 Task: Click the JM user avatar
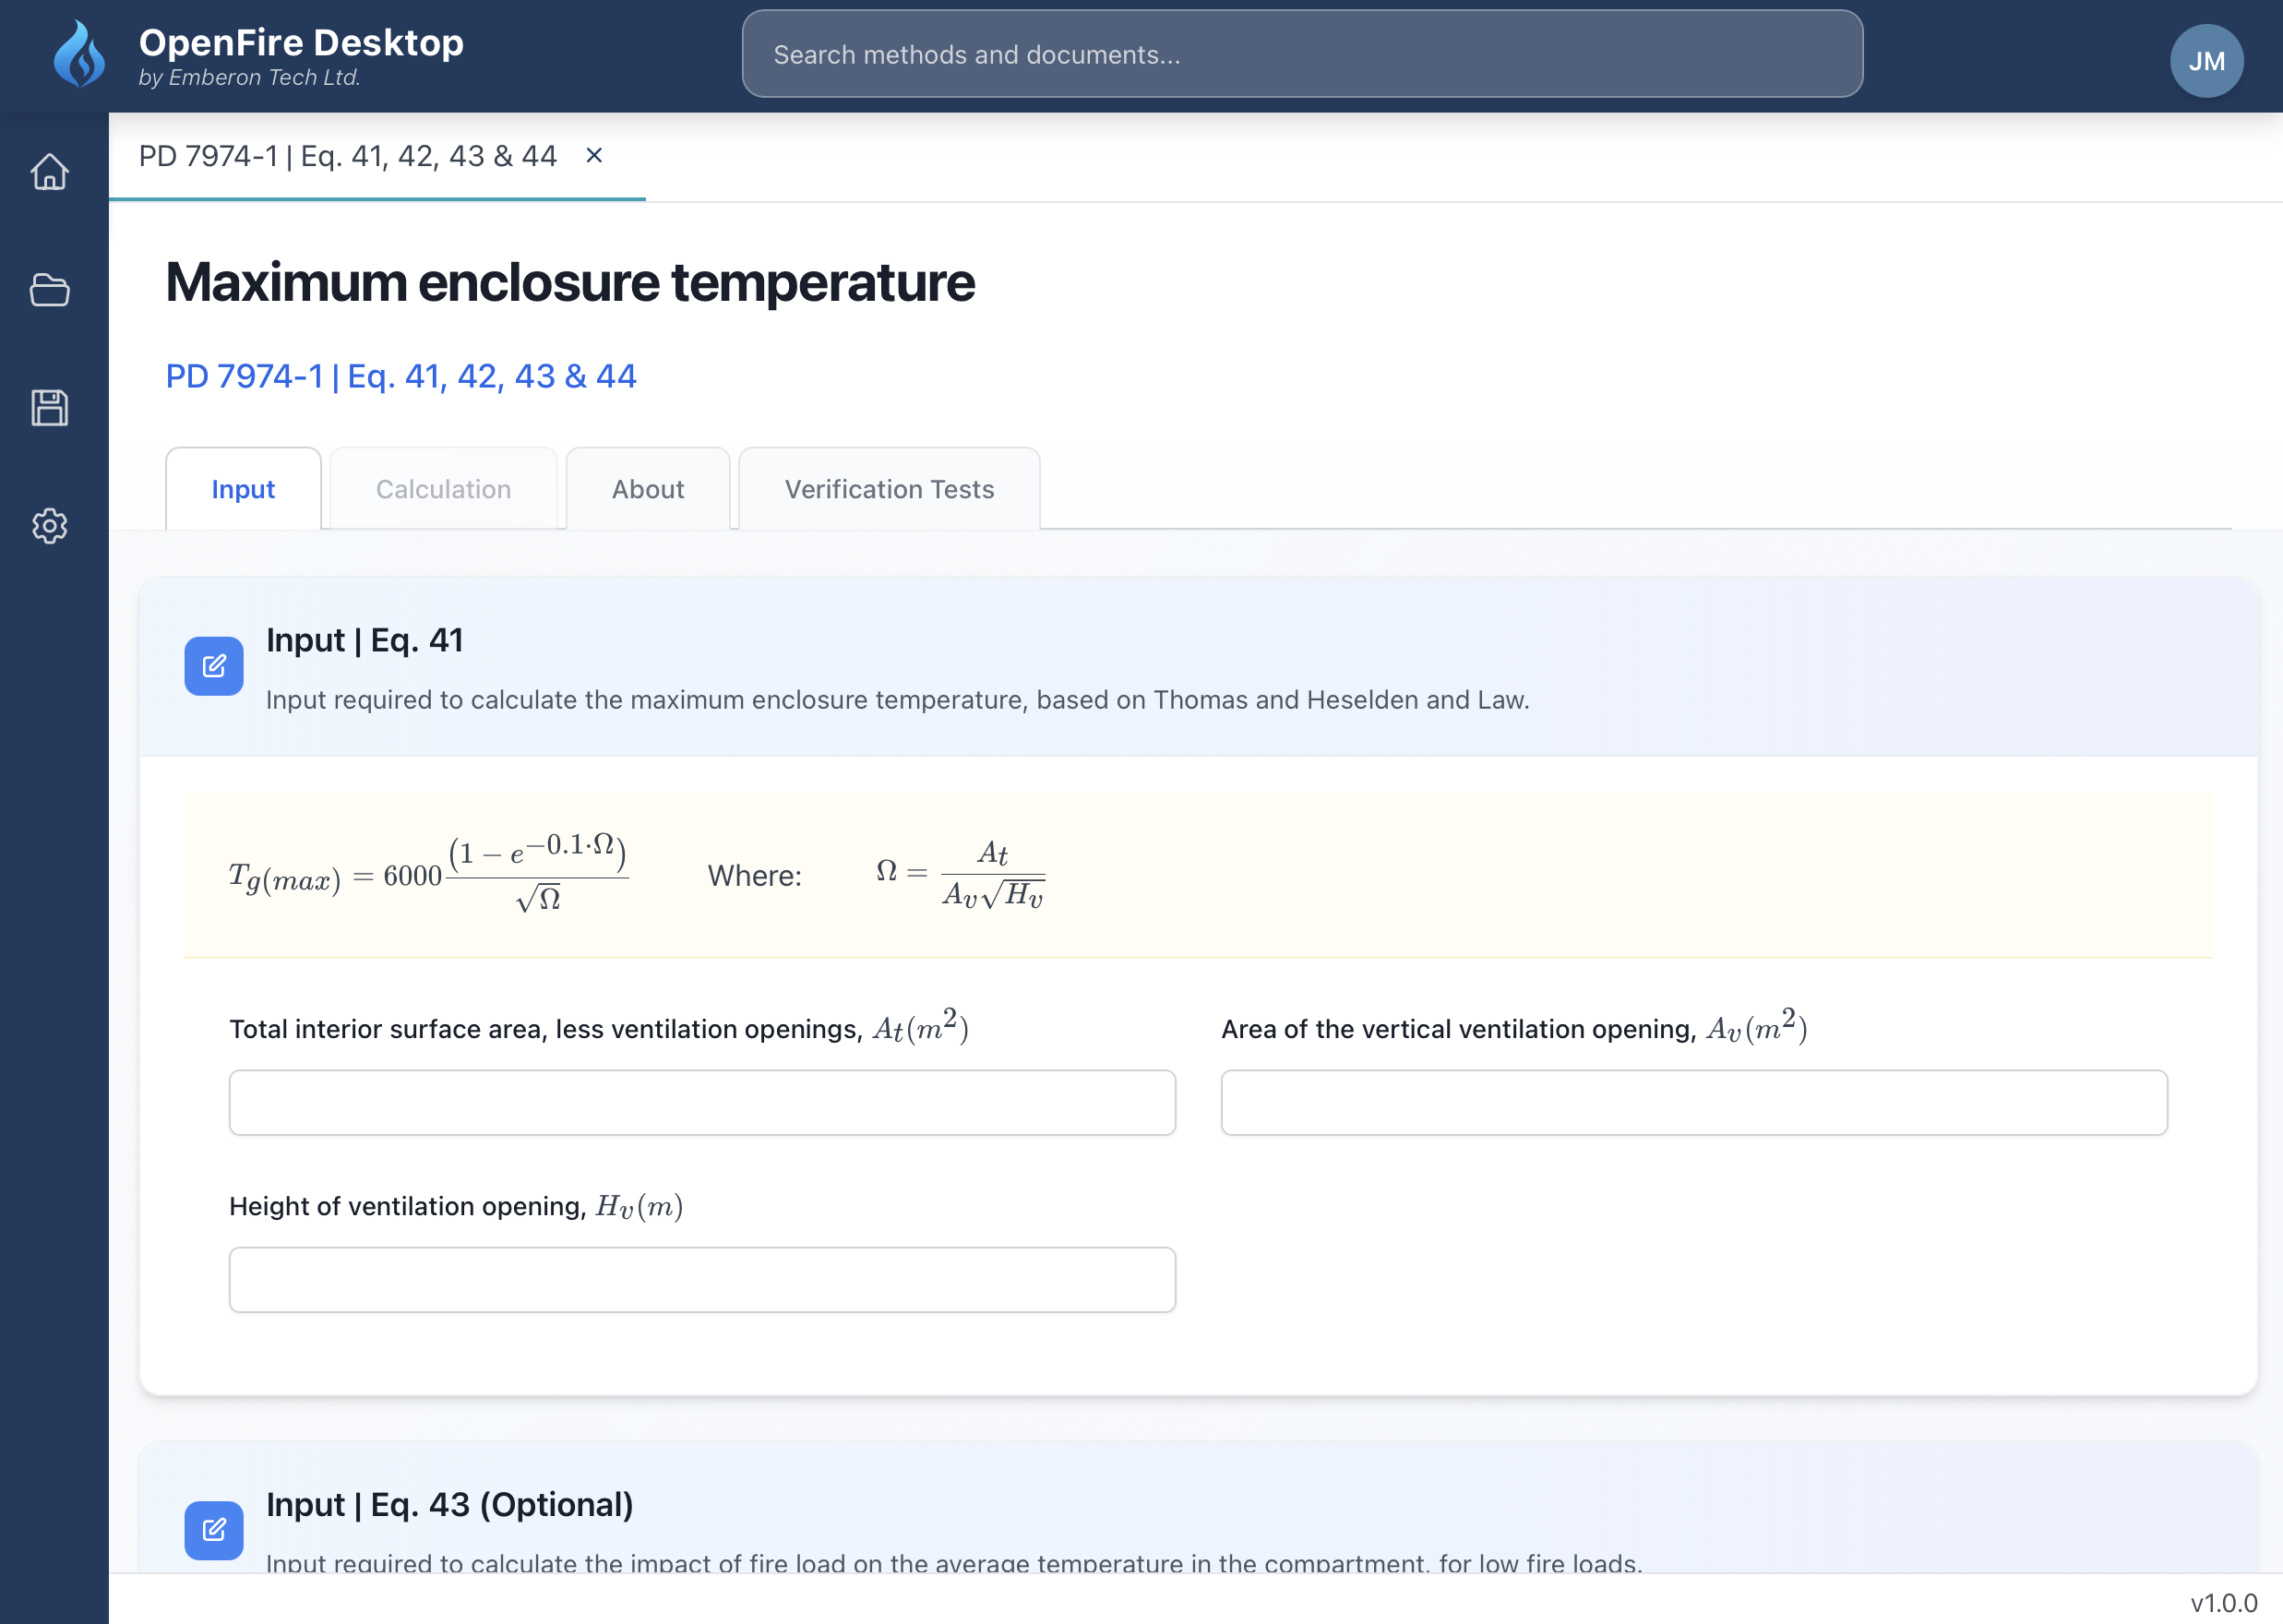2205,61
